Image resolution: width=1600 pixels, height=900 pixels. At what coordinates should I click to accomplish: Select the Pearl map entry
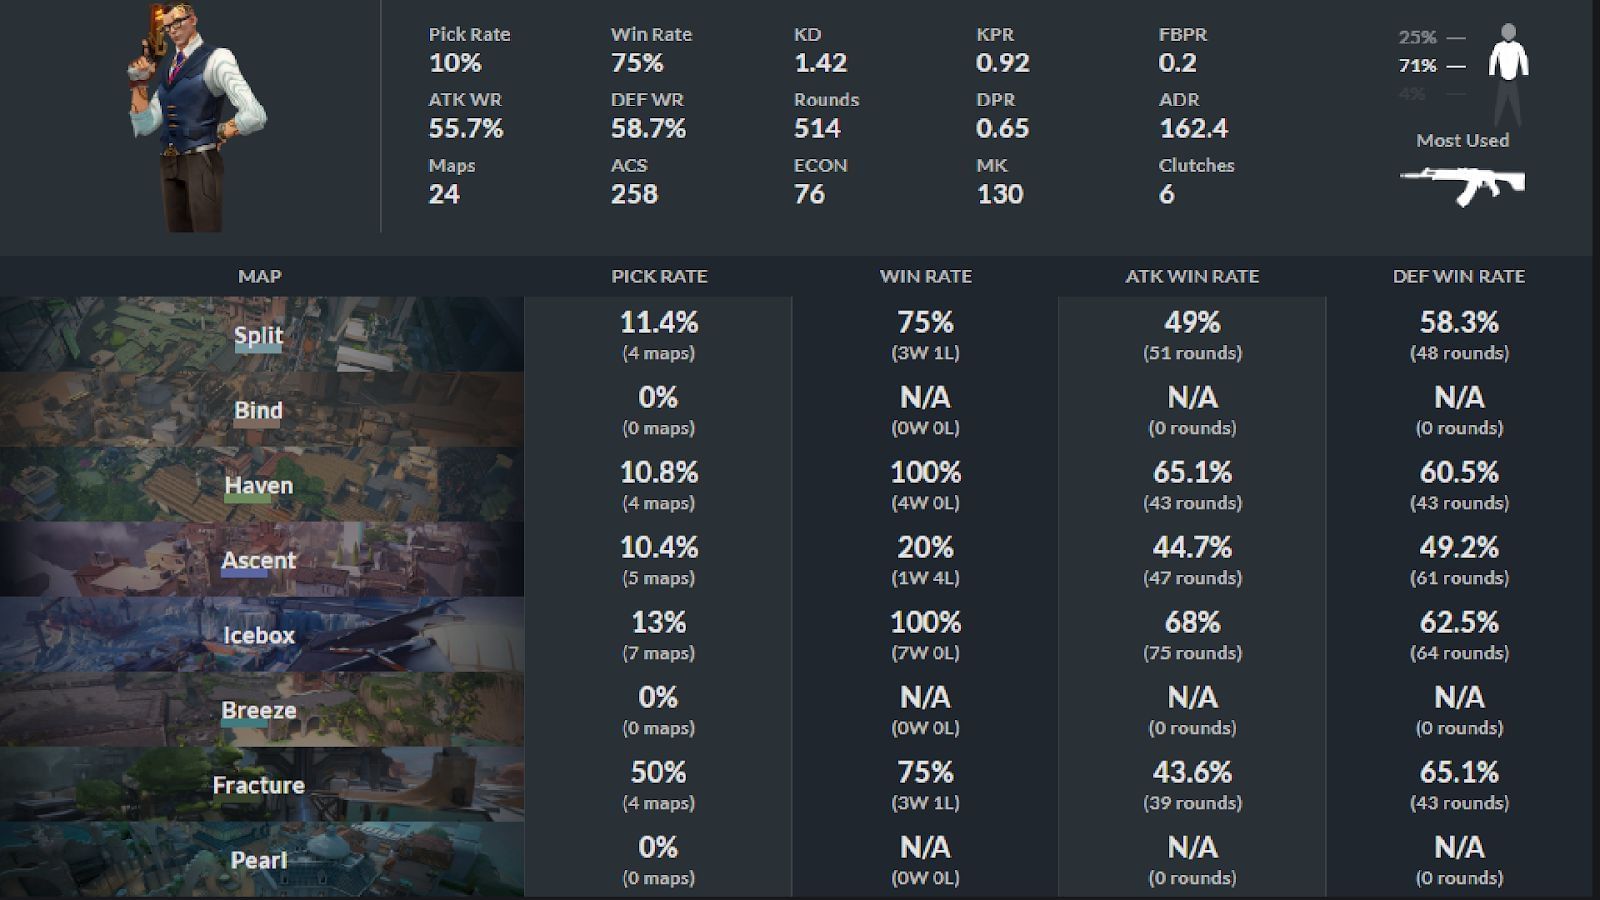click(259, 860)
